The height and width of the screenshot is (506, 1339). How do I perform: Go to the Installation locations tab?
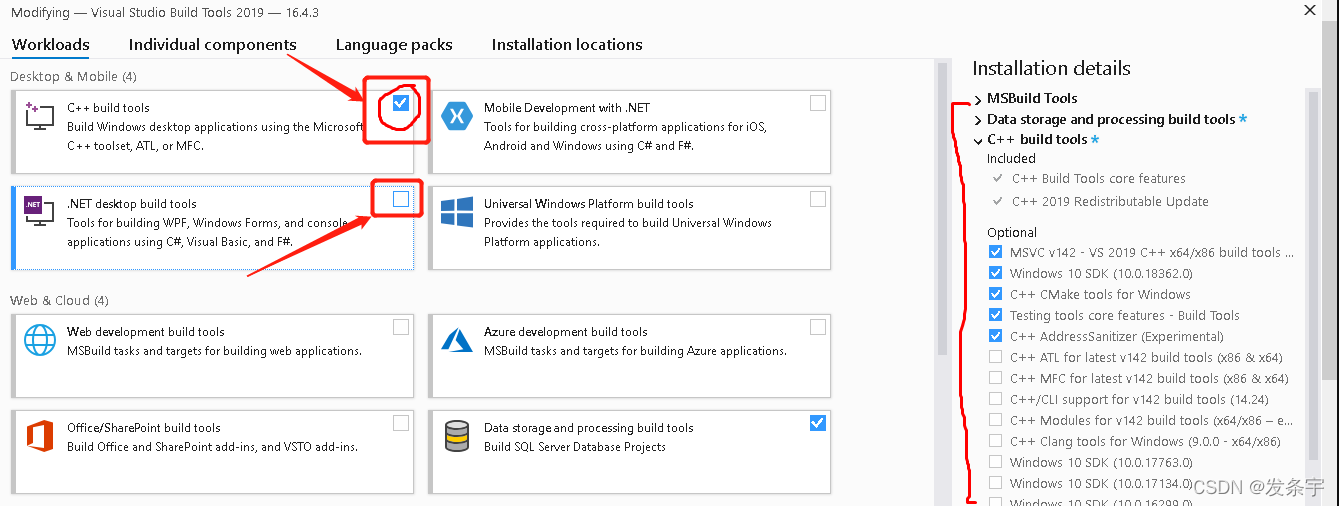pos(567,45)
